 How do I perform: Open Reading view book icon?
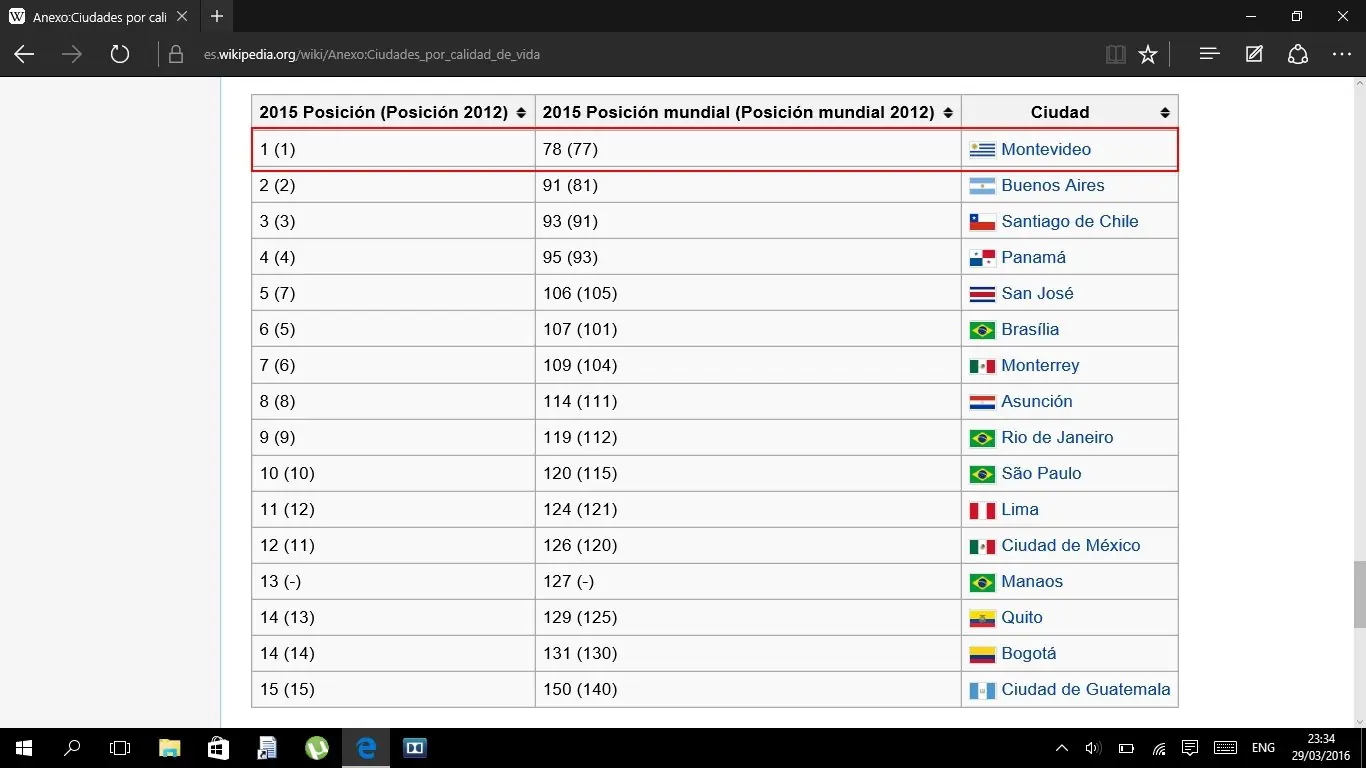(x=1116, y=54)
